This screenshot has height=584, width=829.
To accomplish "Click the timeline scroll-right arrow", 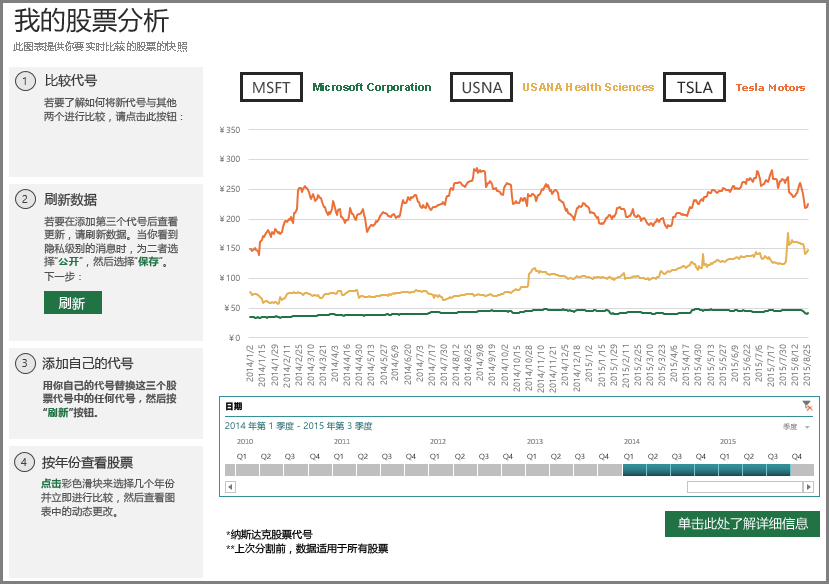I will click(808, 487).
